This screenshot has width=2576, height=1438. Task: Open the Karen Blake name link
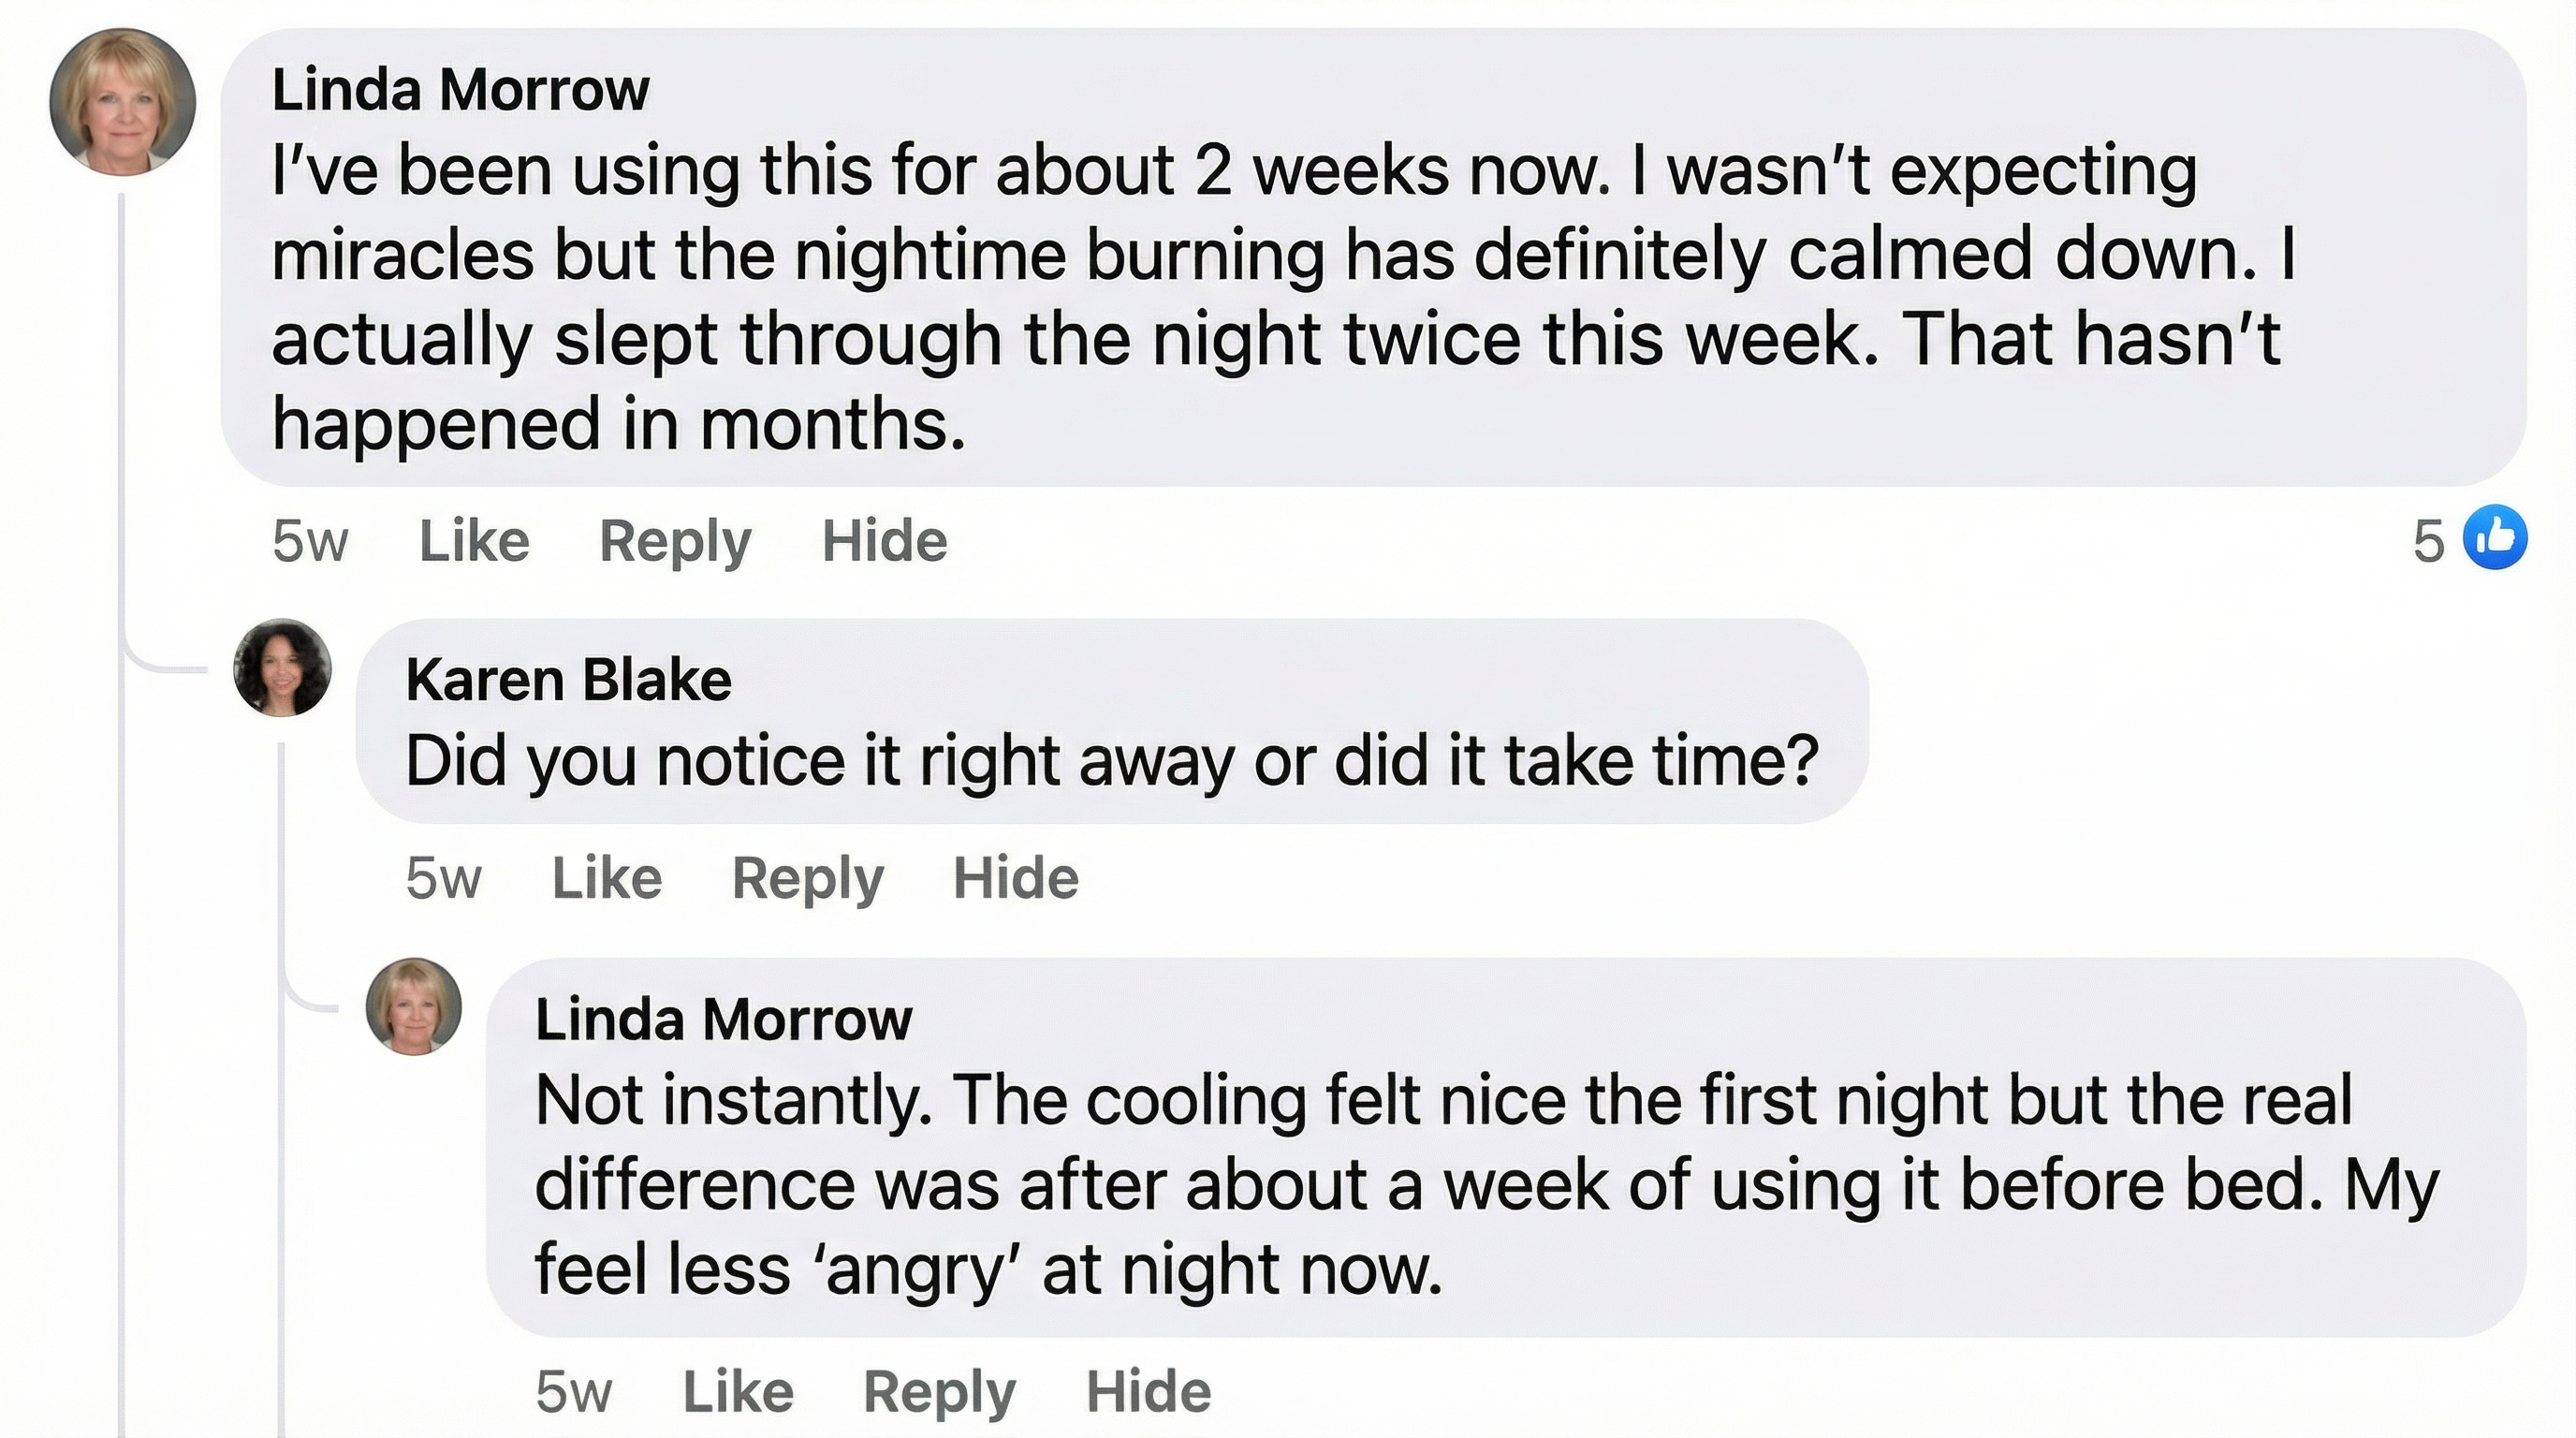click(568, 680)
